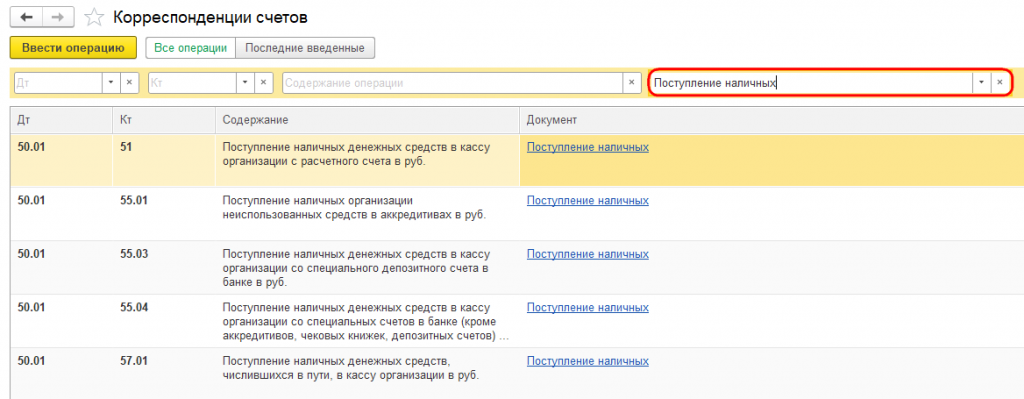Open Поступление наличных link in row Кт 55.01
1024x399 pixels.
click(x=588, y=200)
